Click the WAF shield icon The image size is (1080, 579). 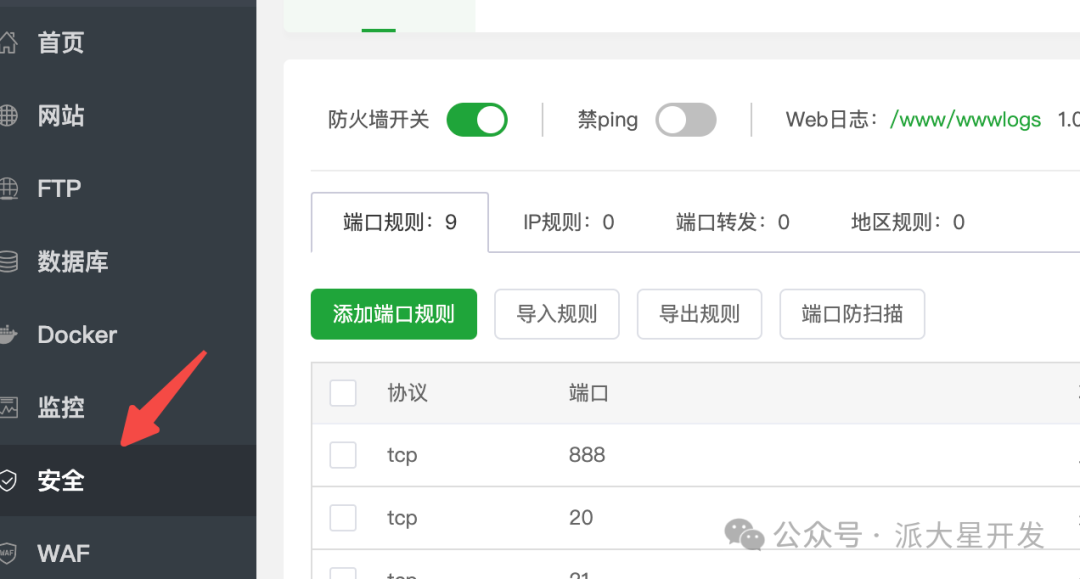click(x=8, y=553)
